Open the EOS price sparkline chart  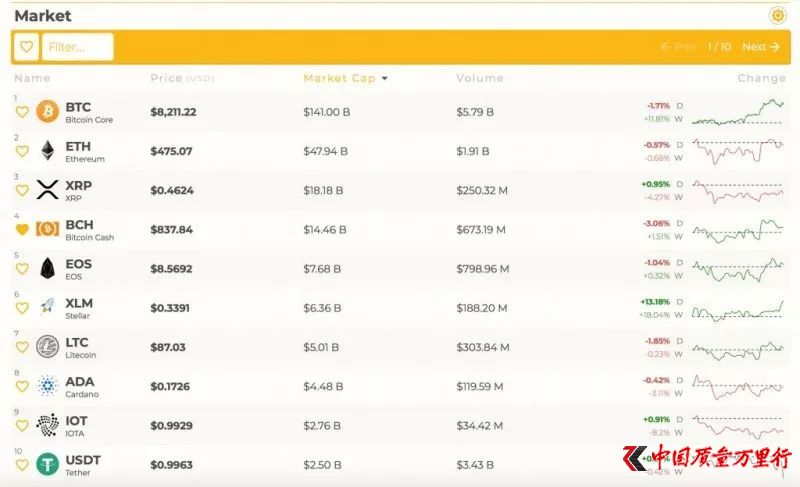point(738,269)
